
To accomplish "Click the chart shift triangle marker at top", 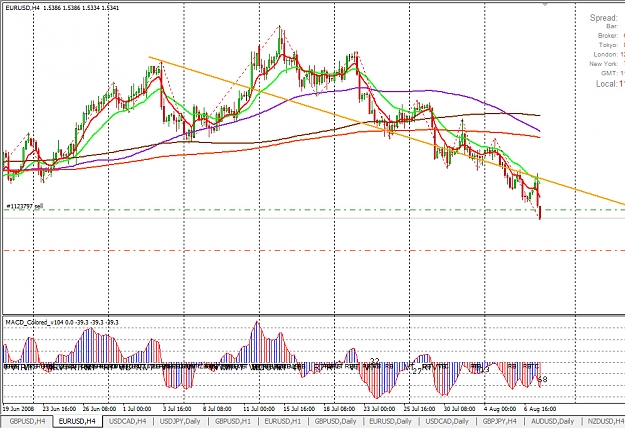I will 545,4.
